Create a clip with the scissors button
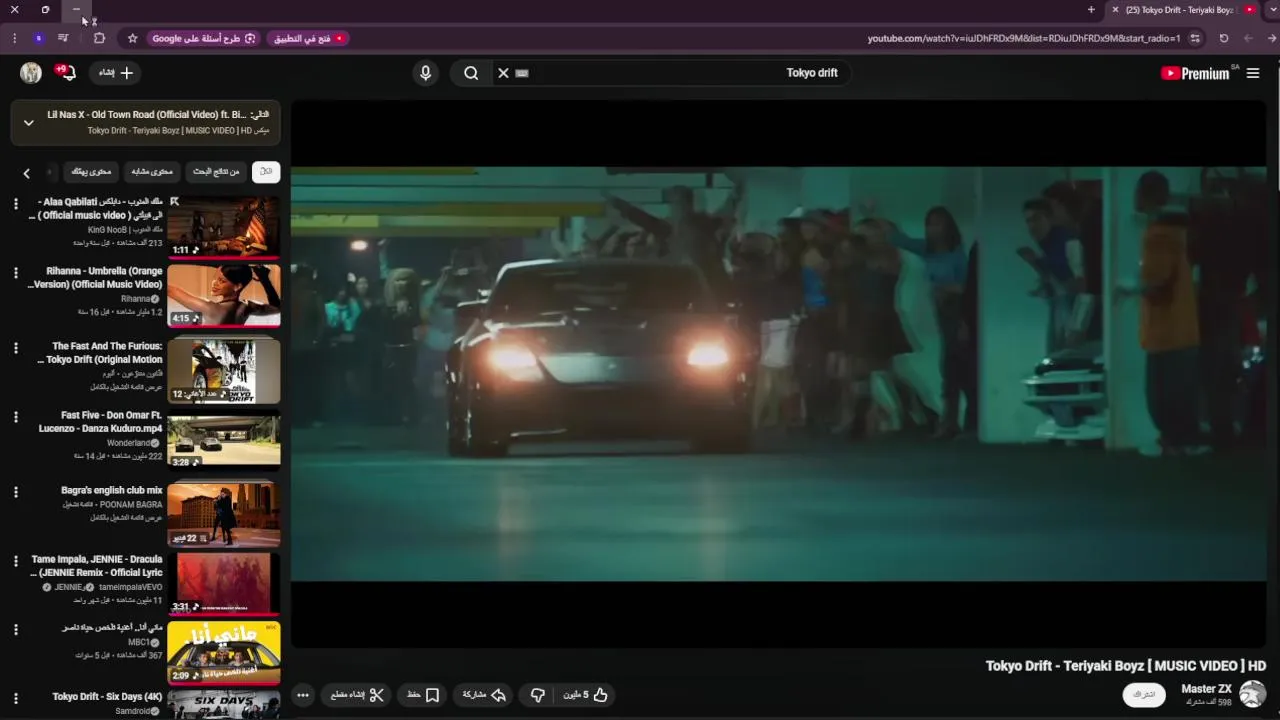 357,695
